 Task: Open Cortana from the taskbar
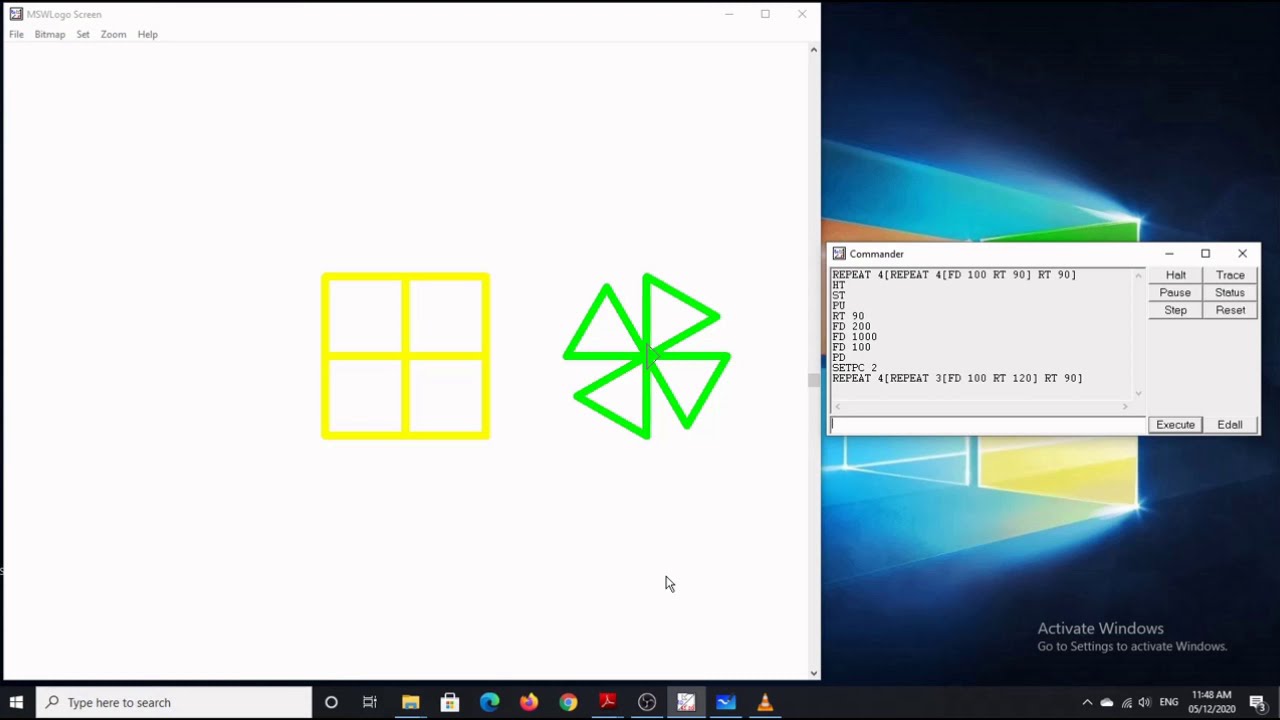click(331, 702)
